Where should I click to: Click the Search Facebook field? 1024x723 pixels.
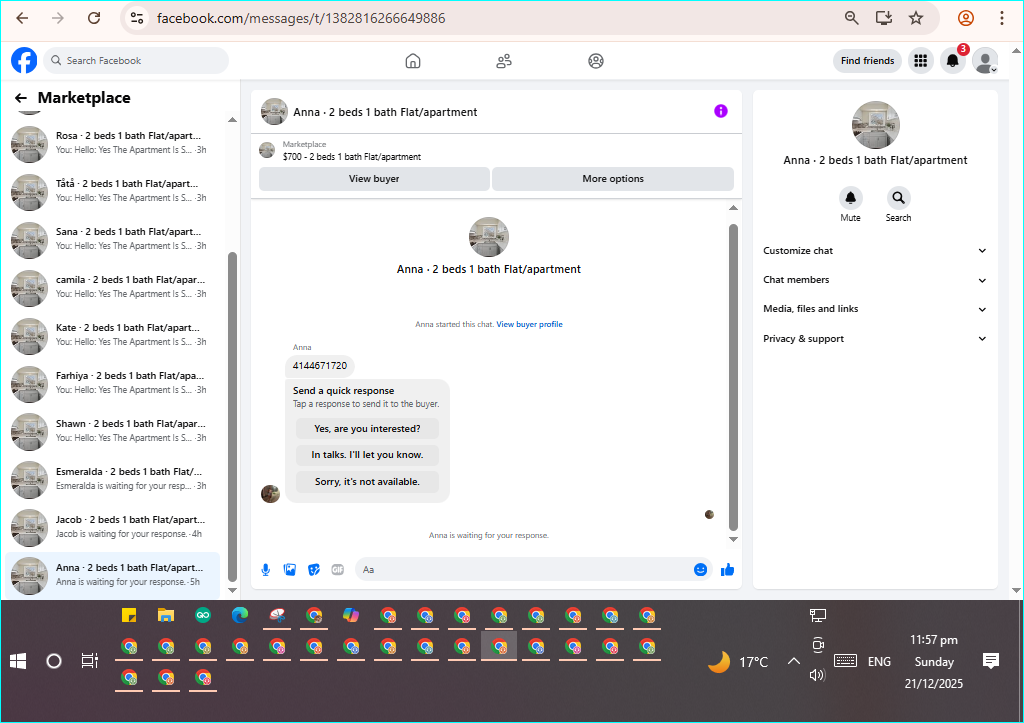136,61
